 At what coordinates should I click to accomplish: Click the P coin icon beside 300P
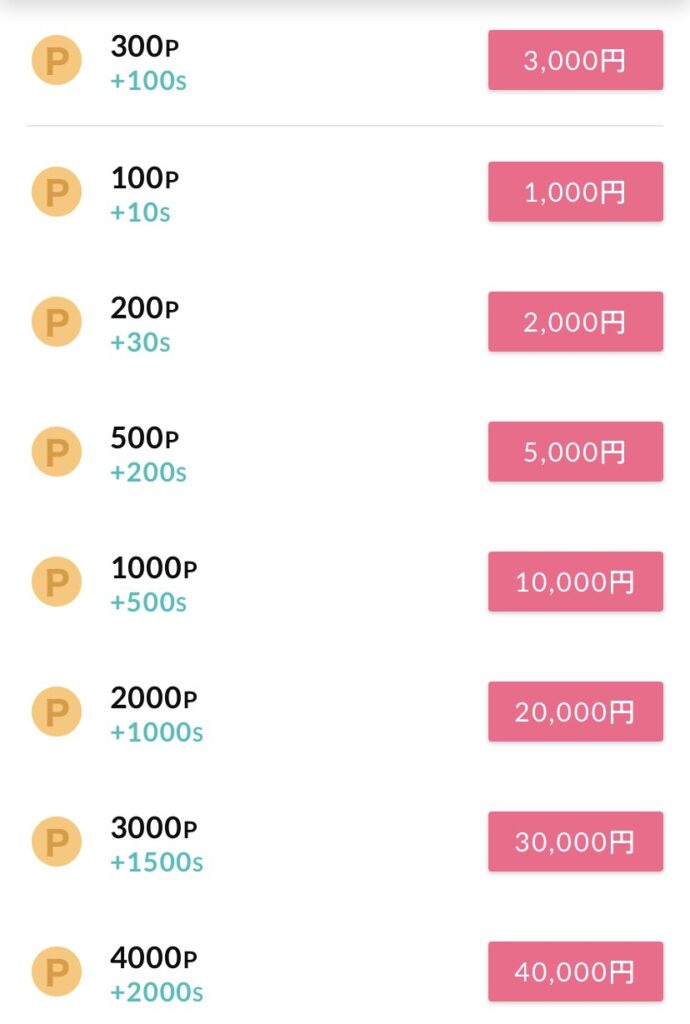pos(56,60)
